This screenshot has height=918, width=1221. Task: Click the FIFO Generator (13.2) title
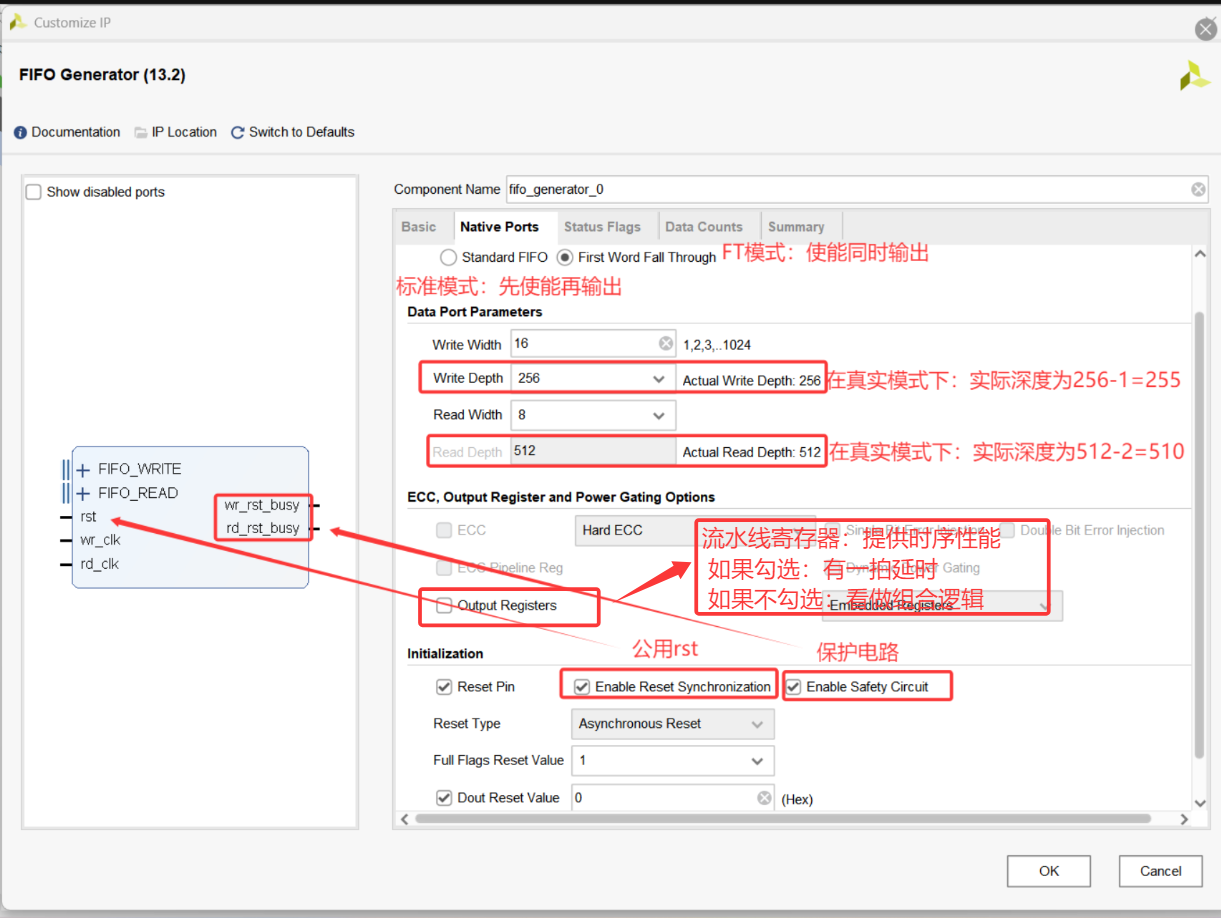[102, 75]
